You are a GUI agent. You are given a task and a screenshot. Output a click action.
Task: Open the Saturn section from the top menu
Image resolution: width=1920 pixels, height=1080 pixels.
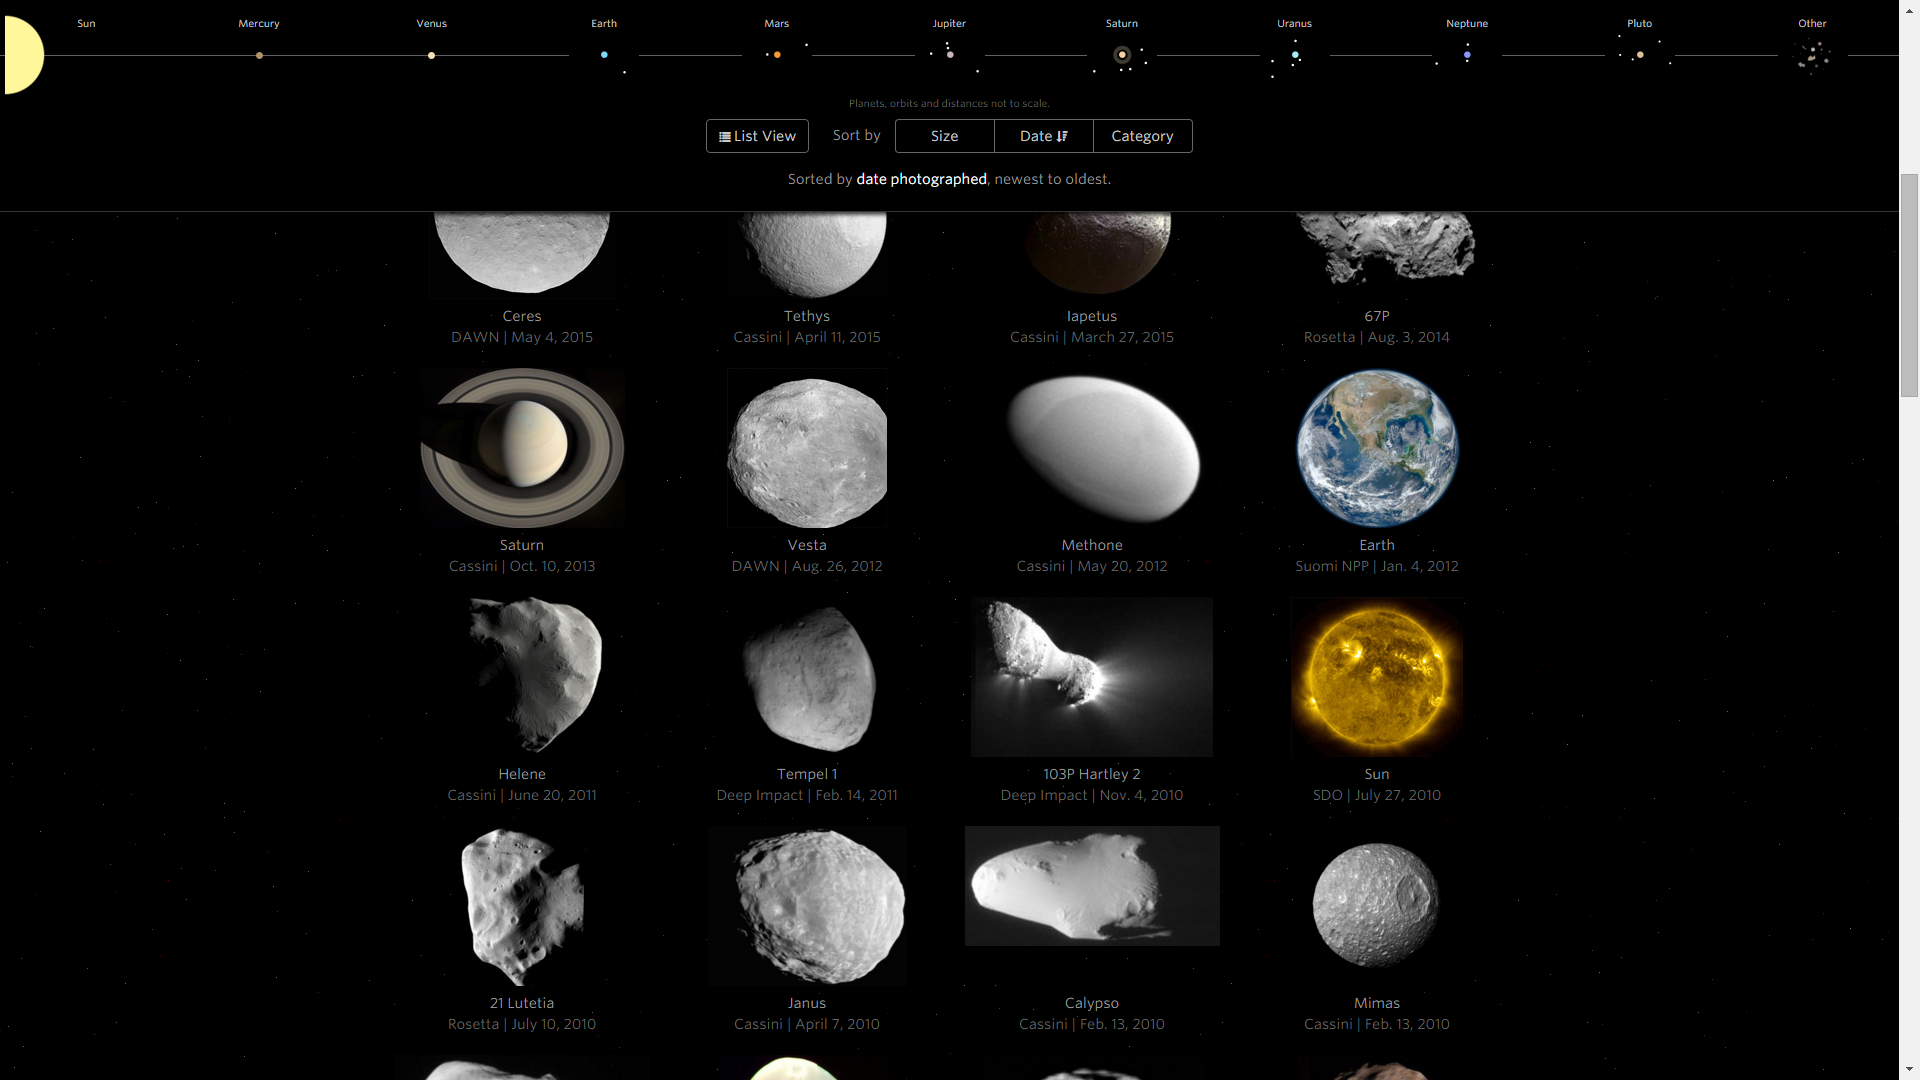pyautogui.click(x=1122, y=23)
